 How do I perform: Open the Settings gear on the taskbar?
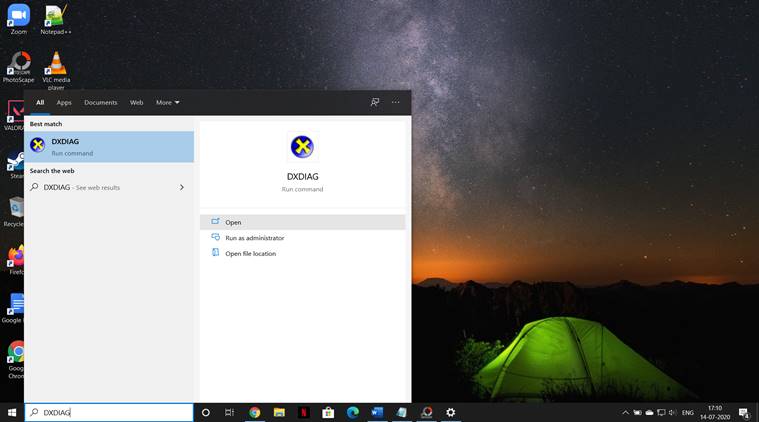click(450, 412)
